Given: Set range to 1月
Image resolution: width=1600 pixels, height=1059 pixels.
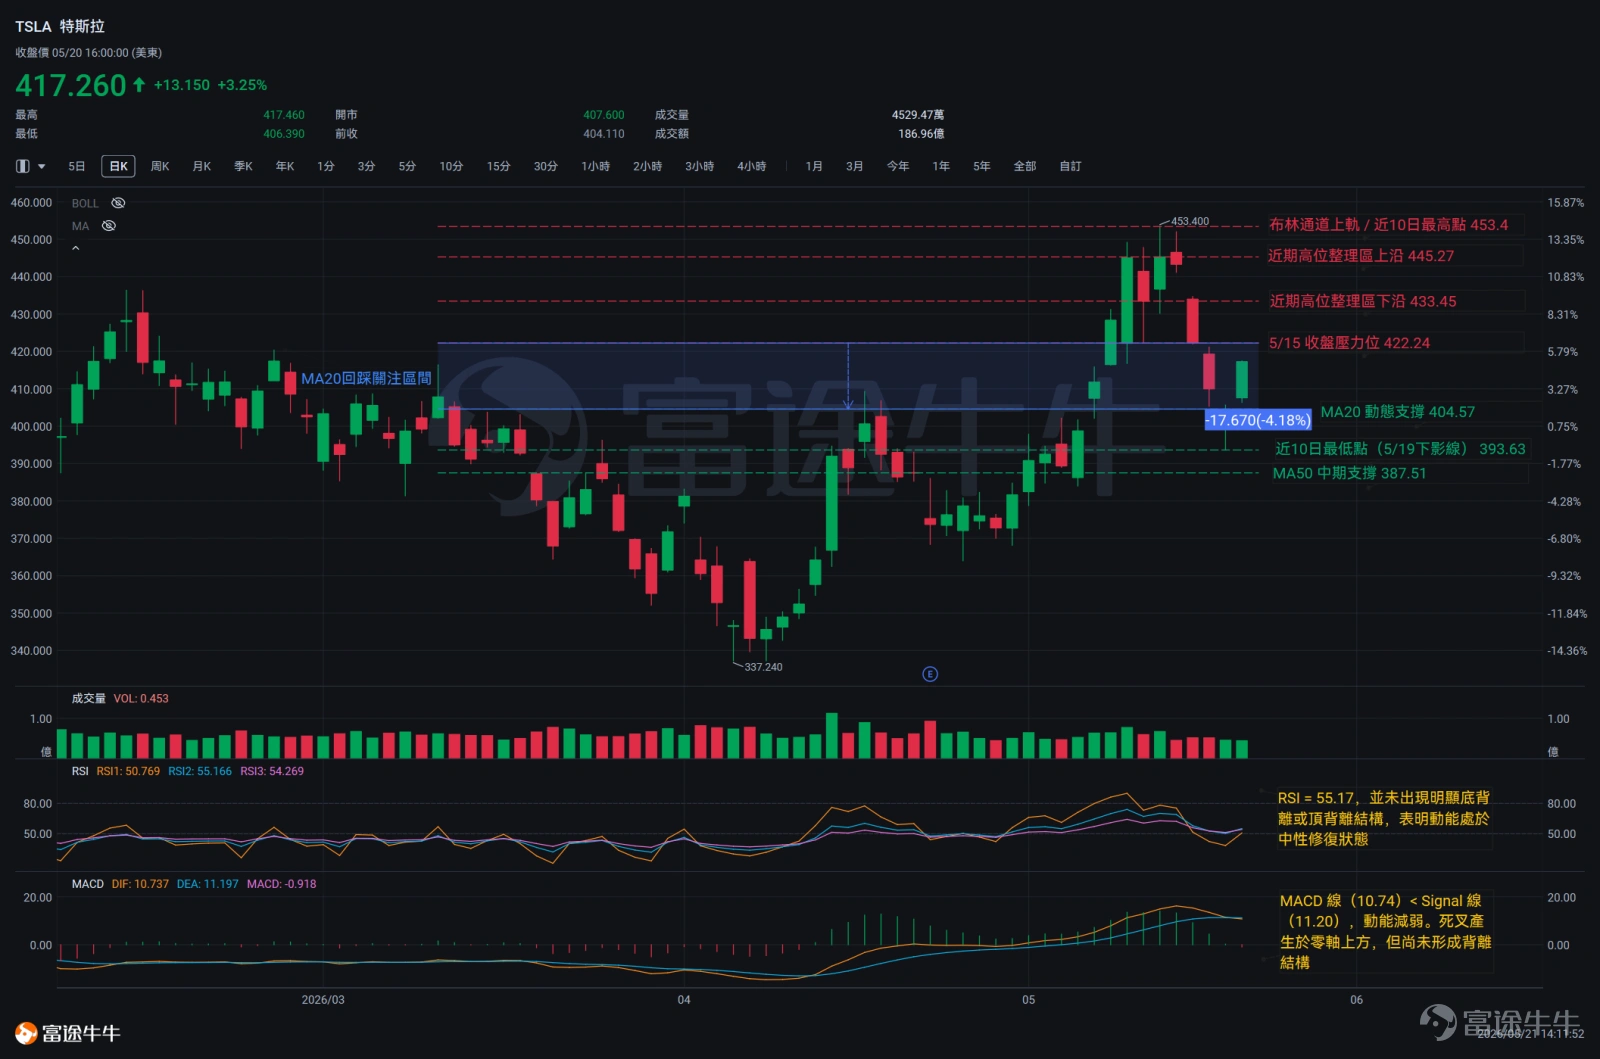Looking at the screenshot, I should point(814,166).
